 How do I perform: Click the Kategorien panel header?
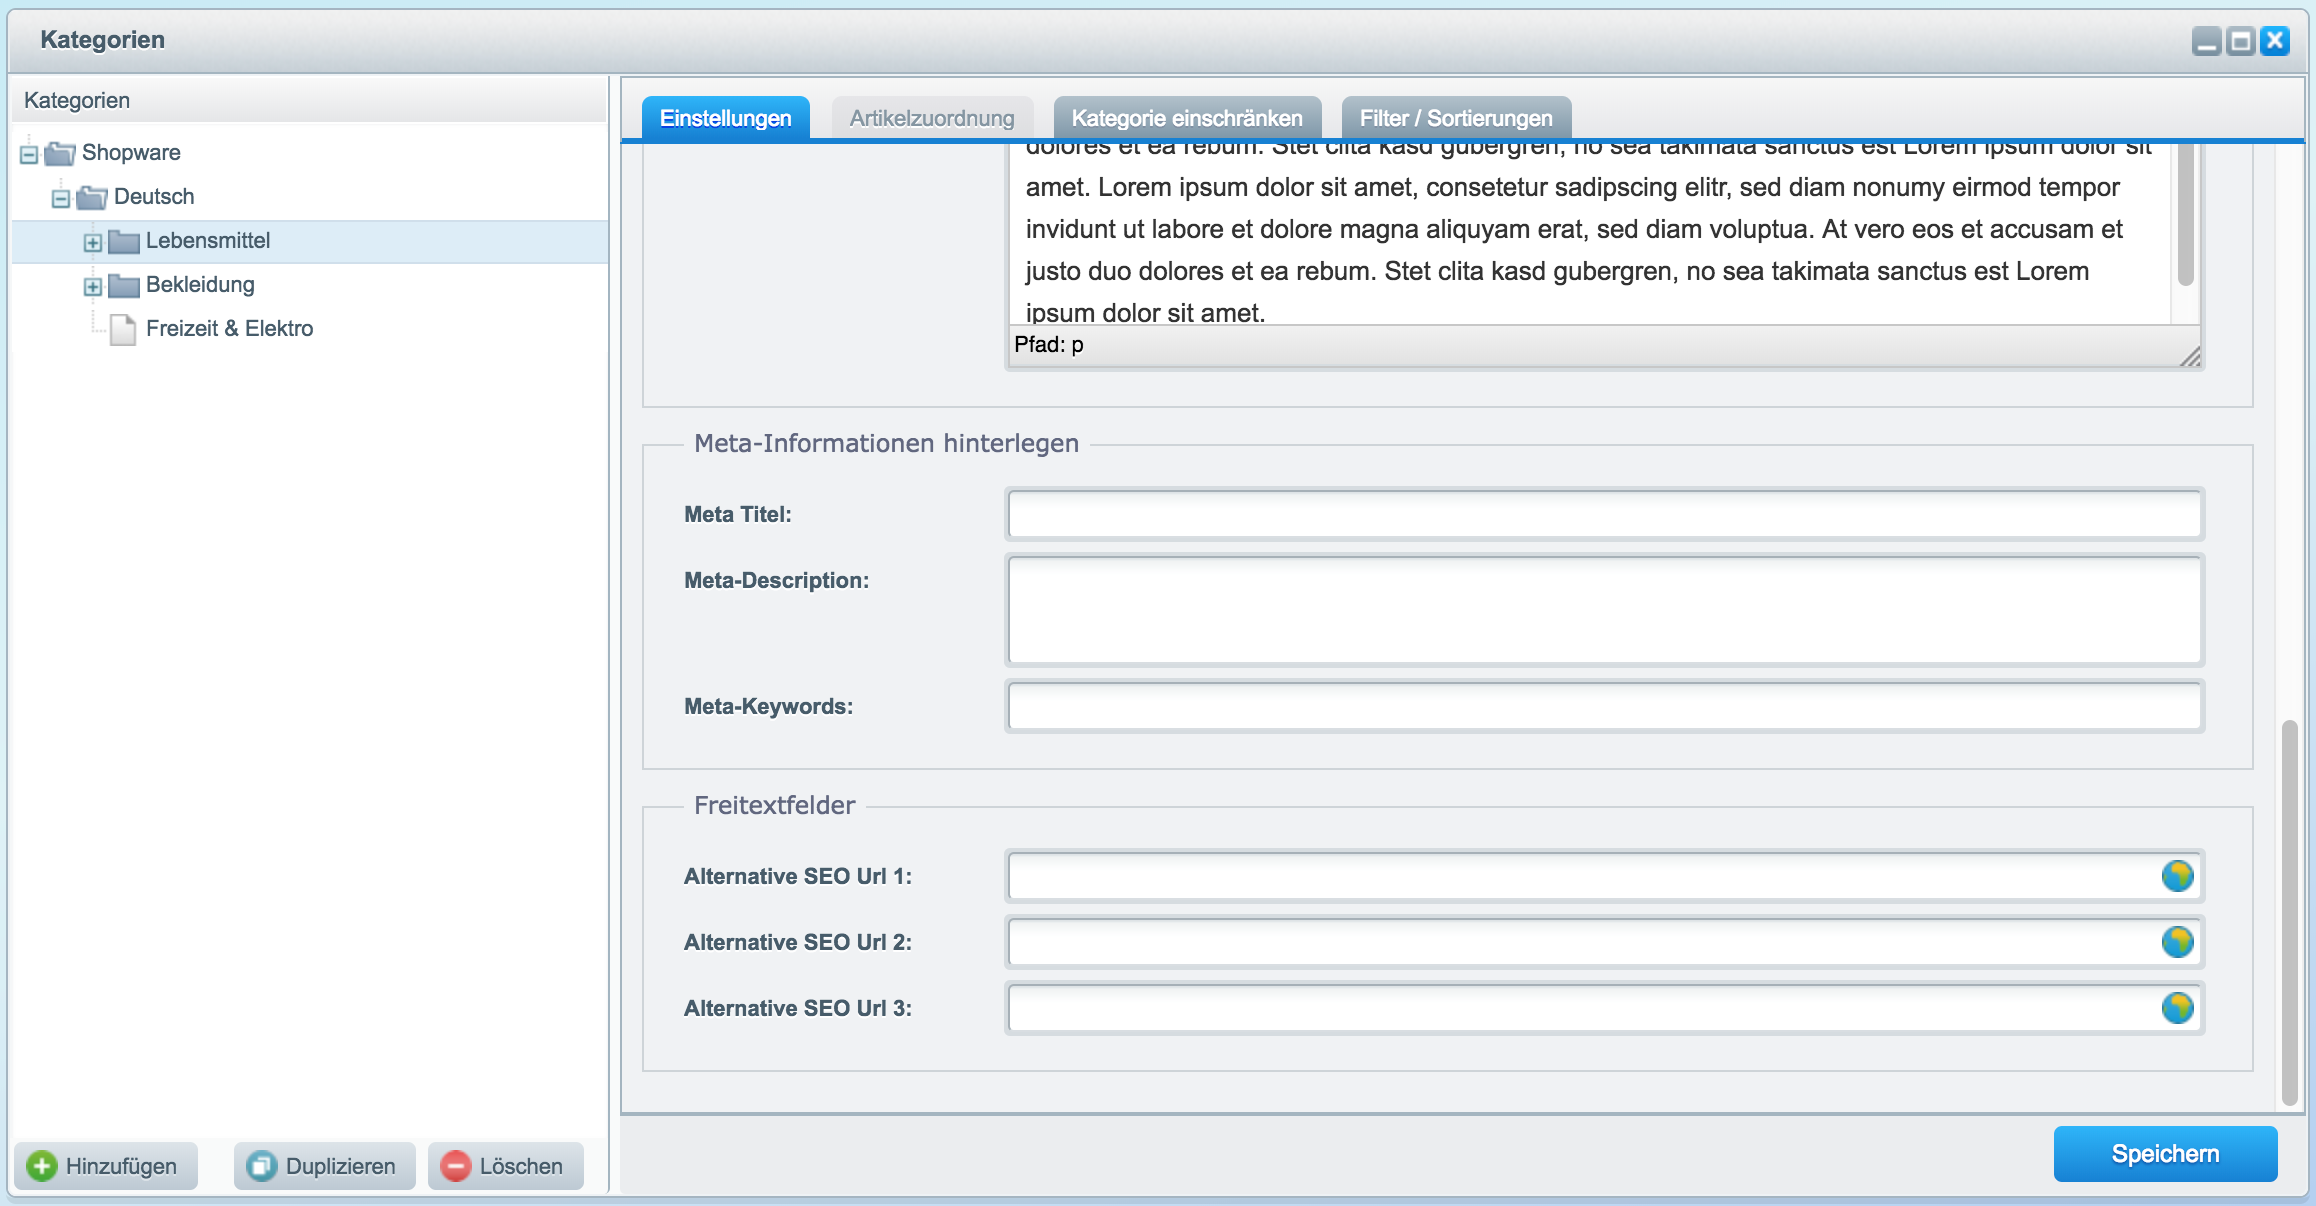coord(310,100)
